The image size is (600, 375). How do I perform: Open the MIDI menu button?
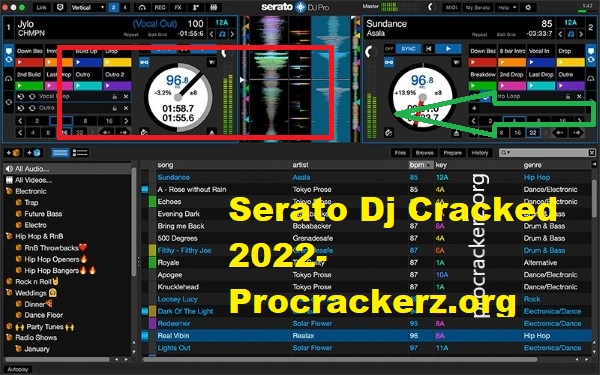point(451,7)
